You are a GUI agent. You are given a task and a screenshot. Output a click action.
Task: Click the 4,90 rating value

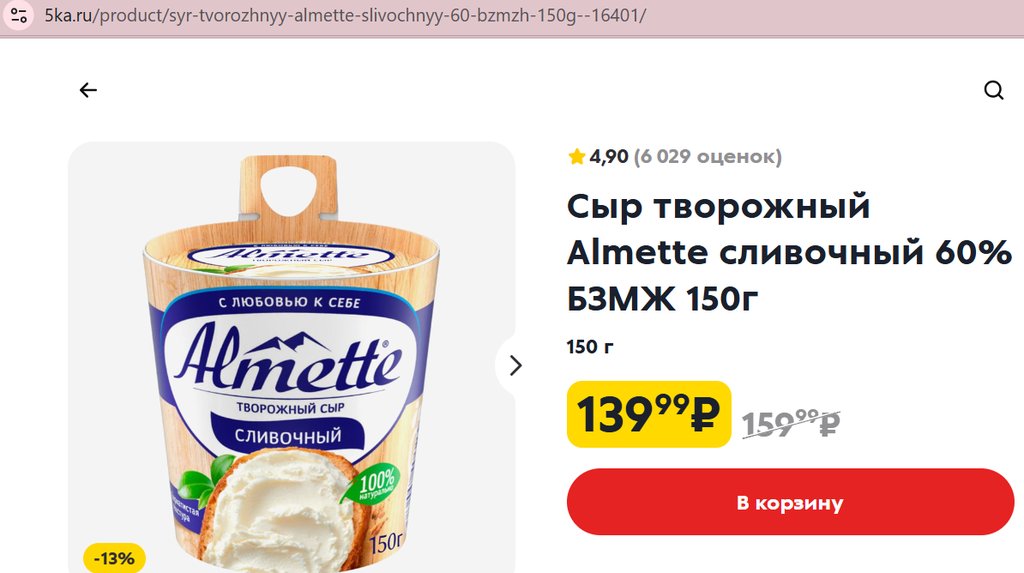click(608, 157)
